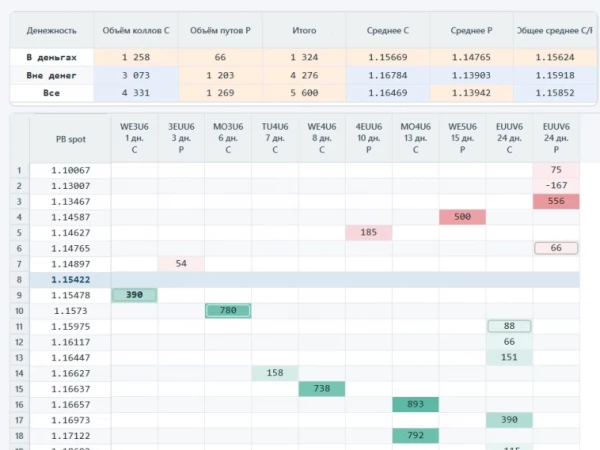
Task: Click average P value 1.13942
Action: 471,93
